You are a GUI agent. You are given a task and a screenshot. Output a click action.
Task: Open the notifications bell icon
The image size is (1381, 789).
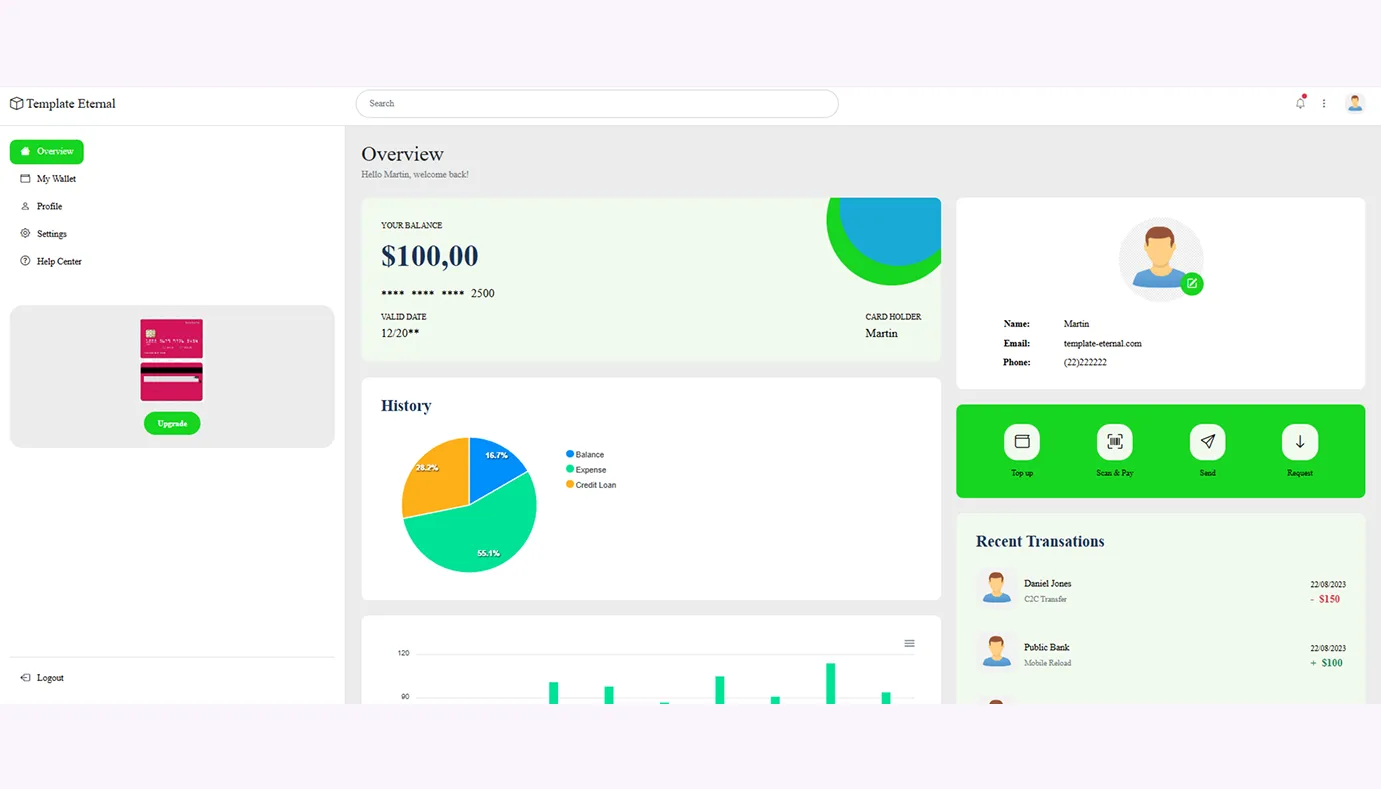click(1300, 103)
